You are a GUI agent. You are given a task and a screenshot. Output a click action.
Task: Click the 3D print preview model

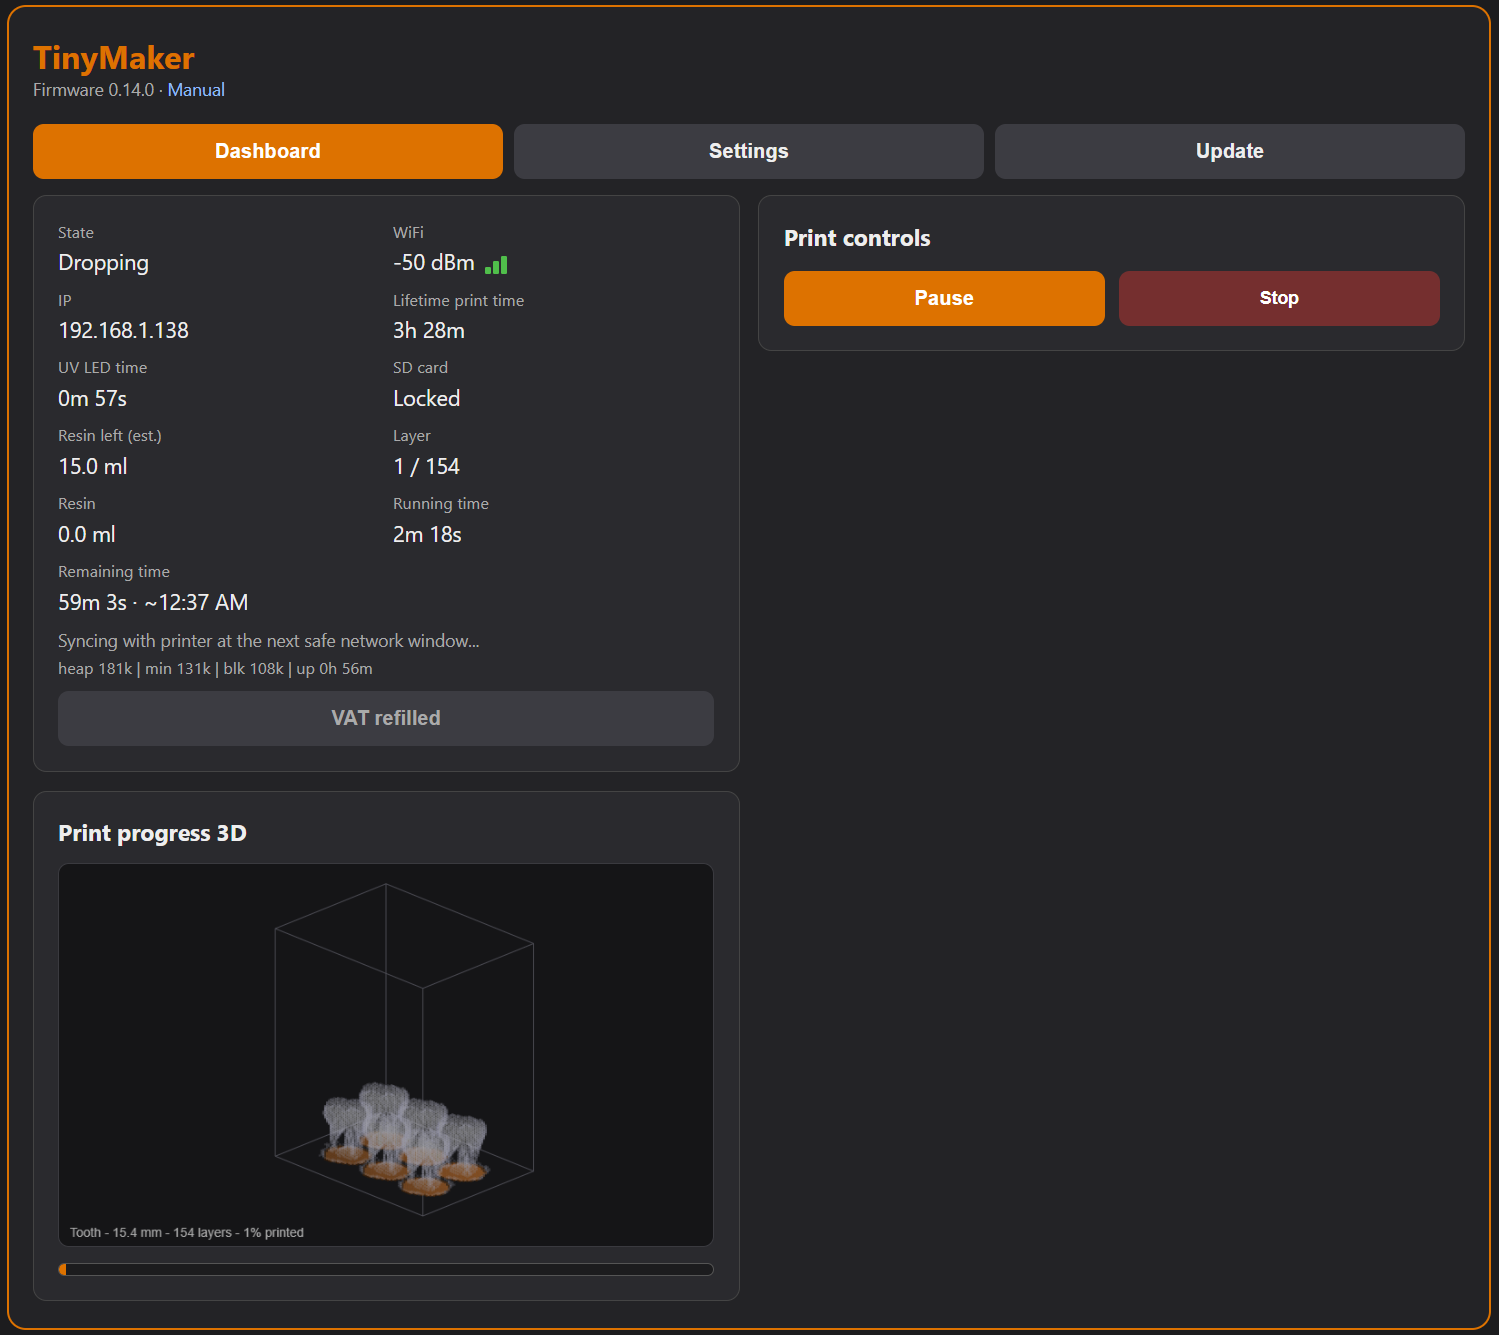pos(405,1138)
